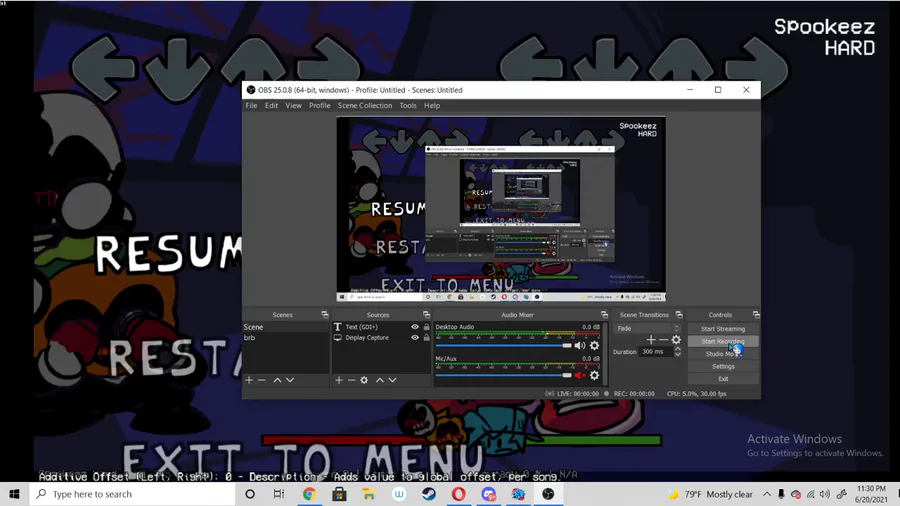Remove scene transition with minus icon
The image size is (900, 506).
click(x=664, y=340)
